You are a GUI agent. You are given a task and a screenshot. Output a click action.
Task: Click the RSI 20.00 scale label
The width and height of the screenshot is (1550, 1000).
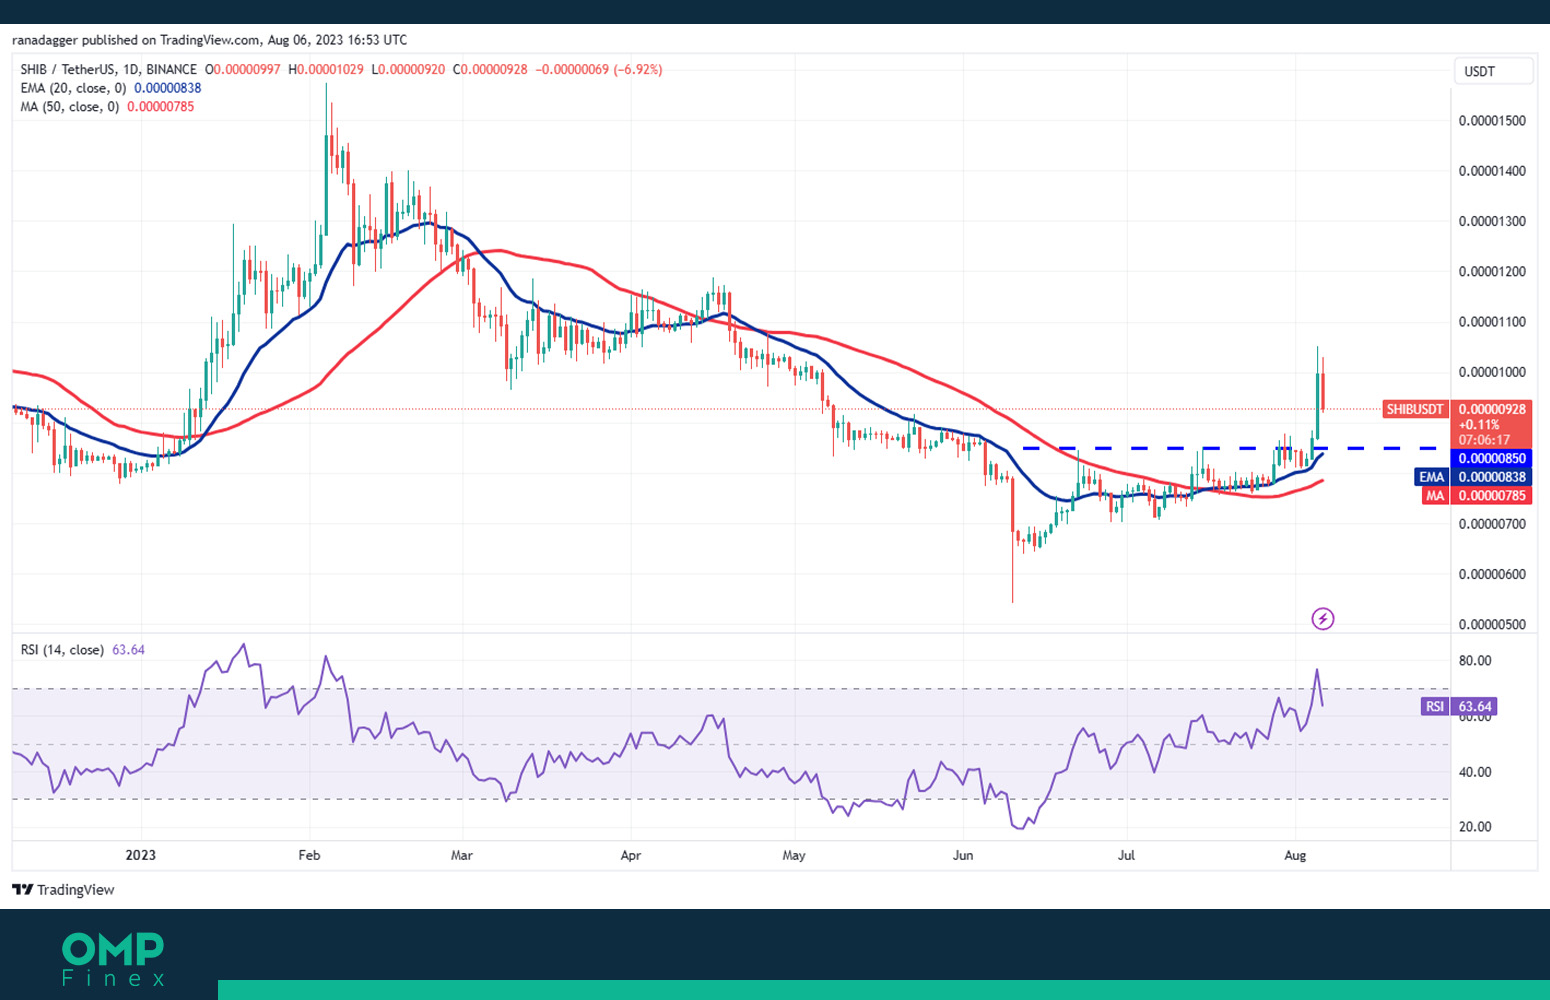coord(1475,827)
